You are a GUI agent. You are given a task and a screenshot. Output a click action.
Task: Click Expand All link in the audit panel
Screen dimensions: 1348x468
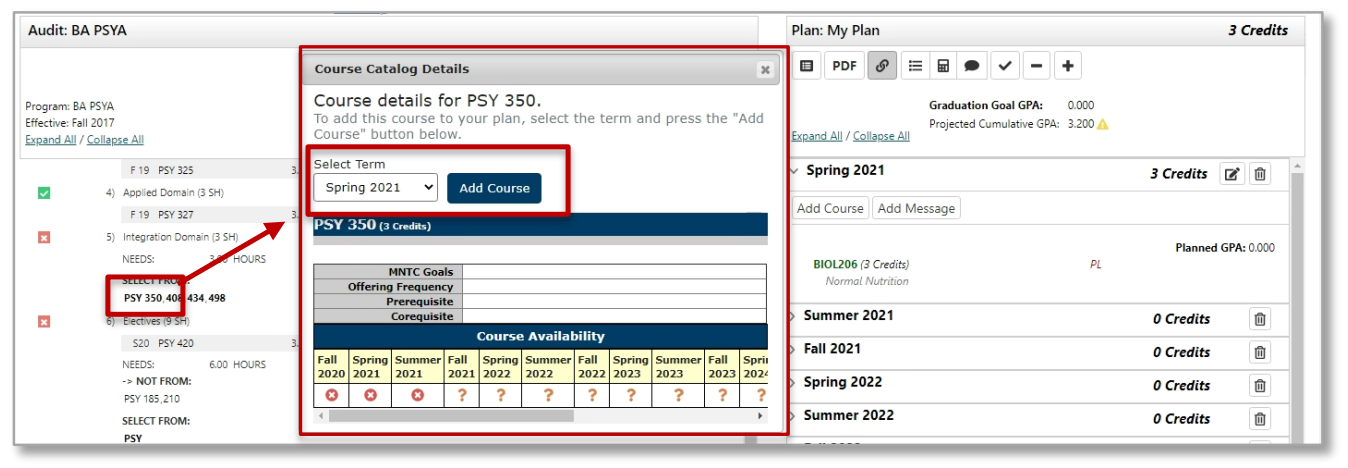(50, 140)
